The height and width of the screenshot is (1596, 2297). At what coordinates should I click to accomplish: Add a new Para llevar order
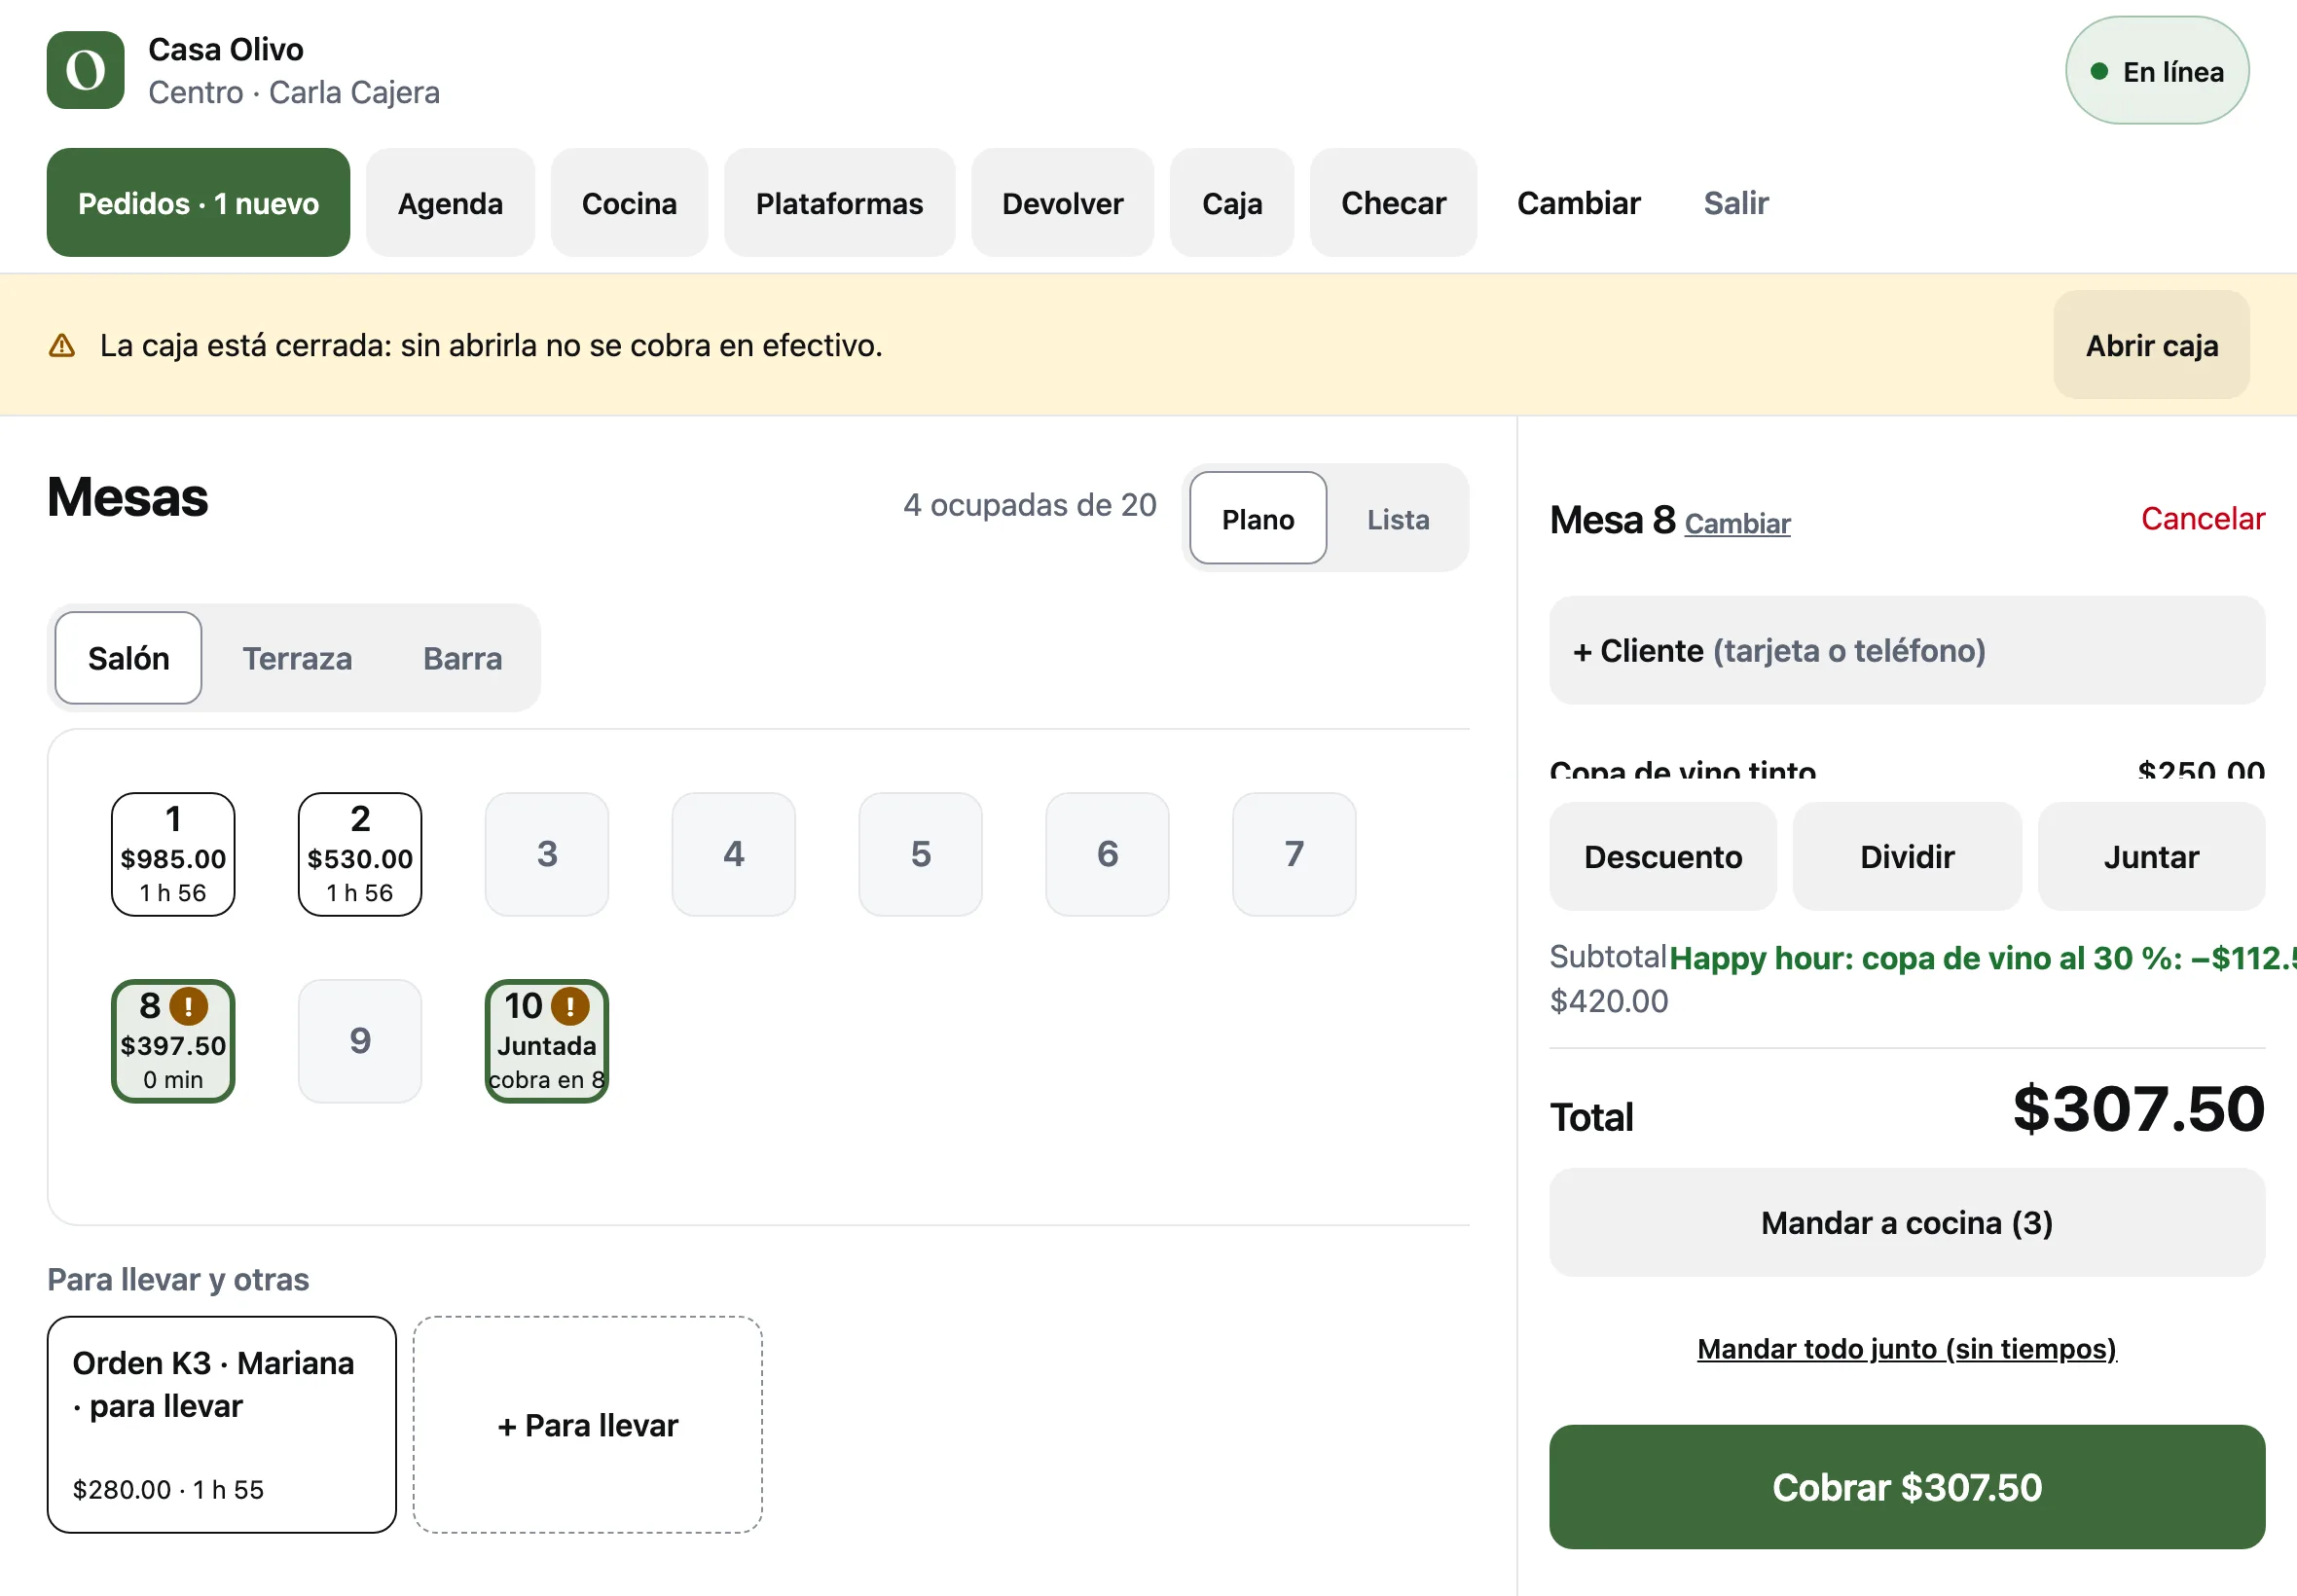[x=587, y=1424]
